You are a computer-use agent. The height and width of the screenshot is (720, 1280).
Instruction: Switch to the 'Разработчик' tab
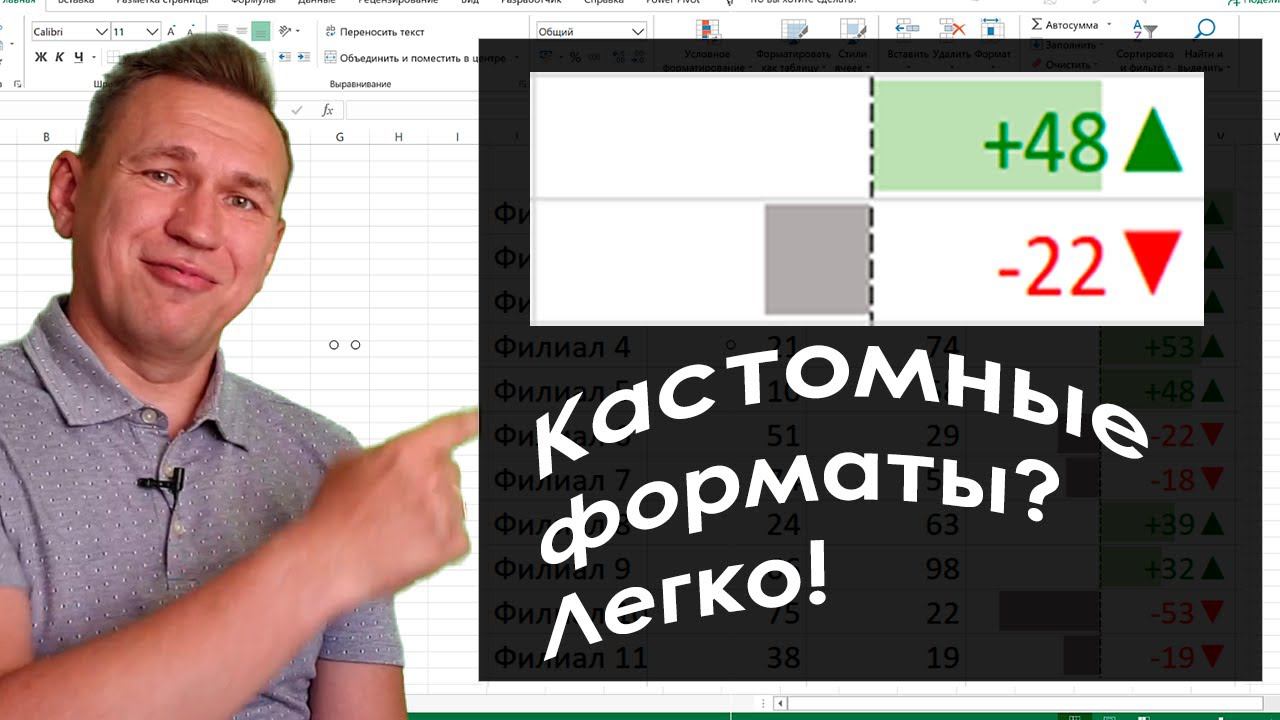[529, 3]
